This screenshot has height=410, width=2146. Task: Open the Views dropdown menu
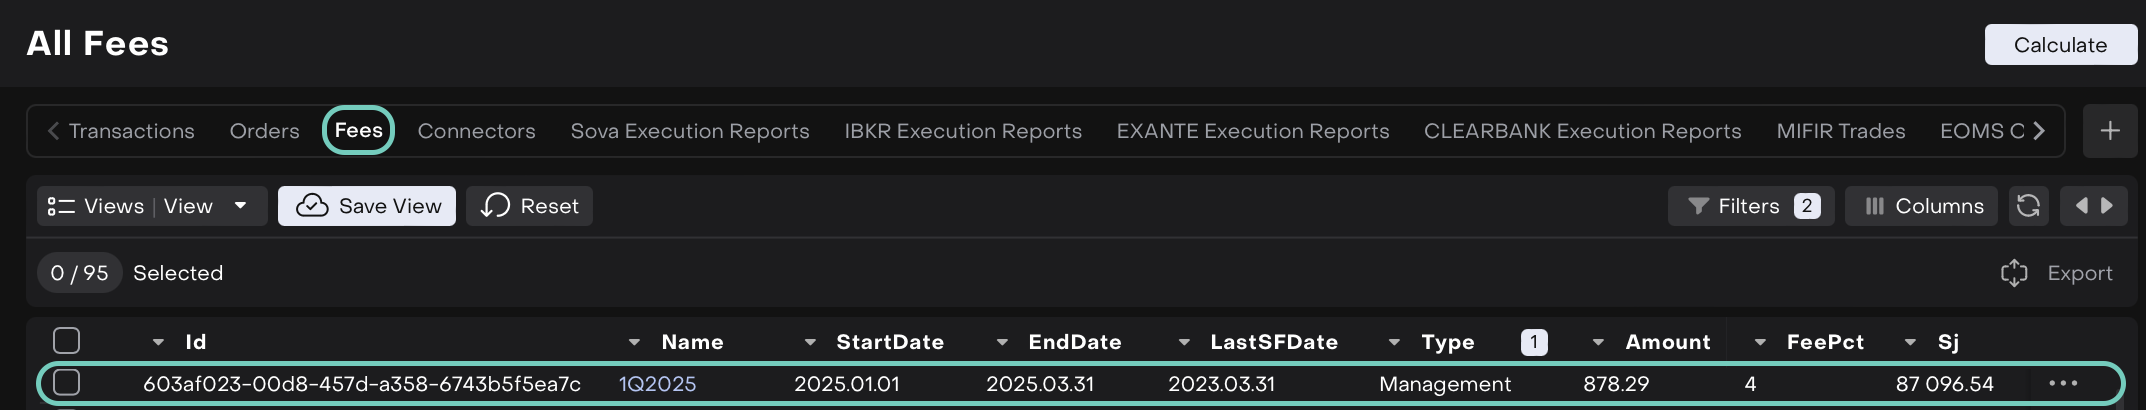[x=240, y=206]
